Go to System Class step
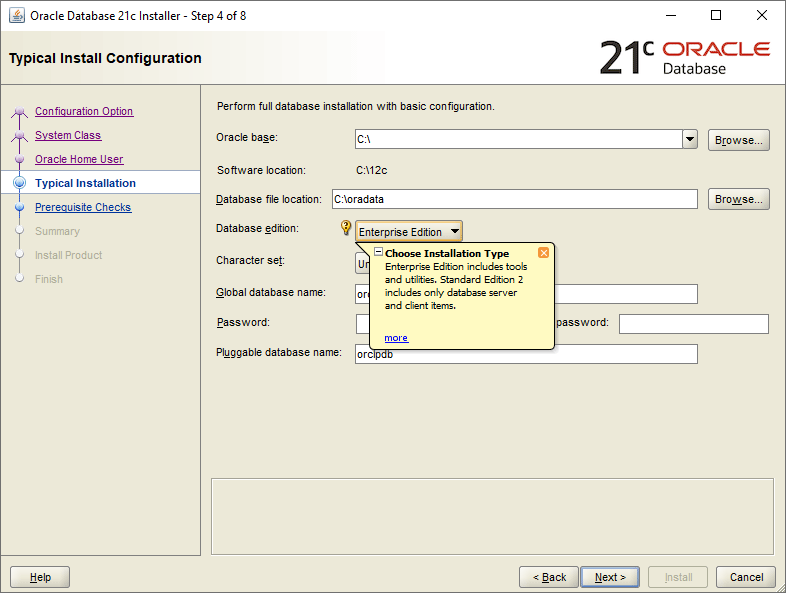 68,135
